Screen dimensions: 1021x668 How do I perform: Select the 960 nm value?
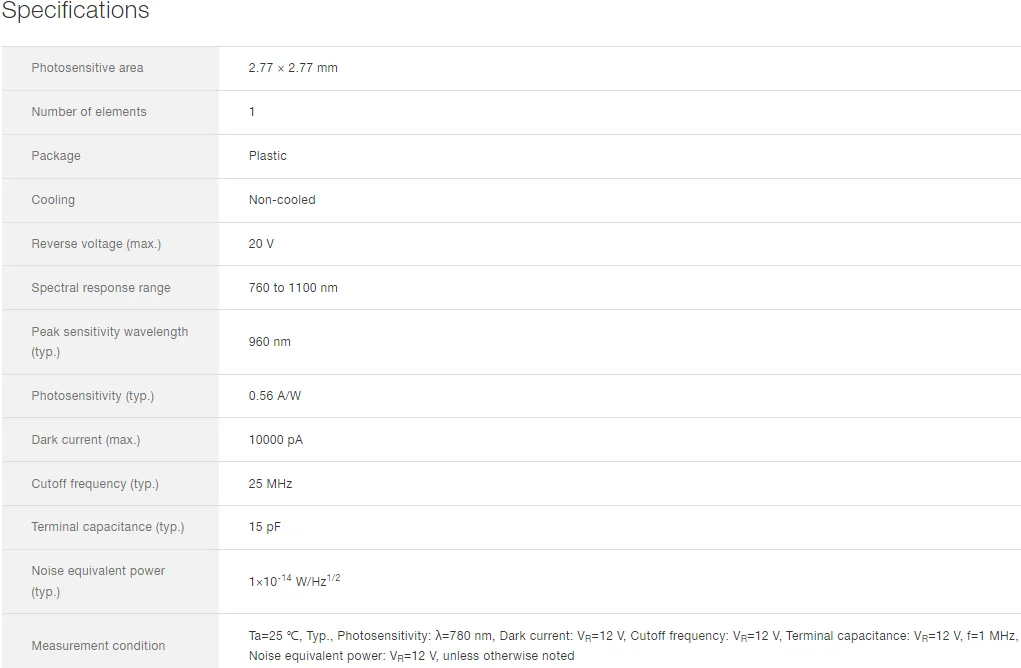pyautogui.click(x=270, y=342)
